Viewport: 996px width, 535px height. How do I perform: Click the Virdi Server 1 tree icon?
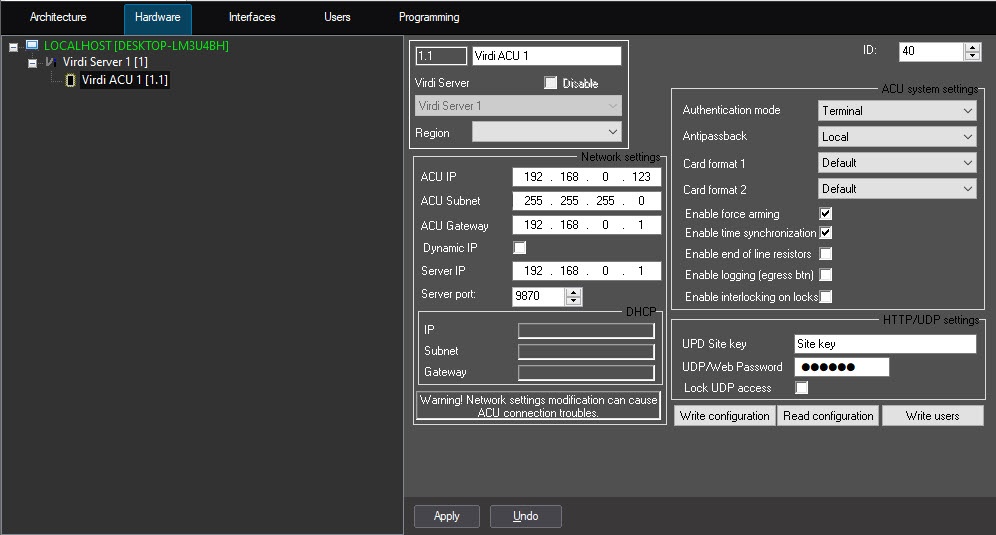(51, 63)
